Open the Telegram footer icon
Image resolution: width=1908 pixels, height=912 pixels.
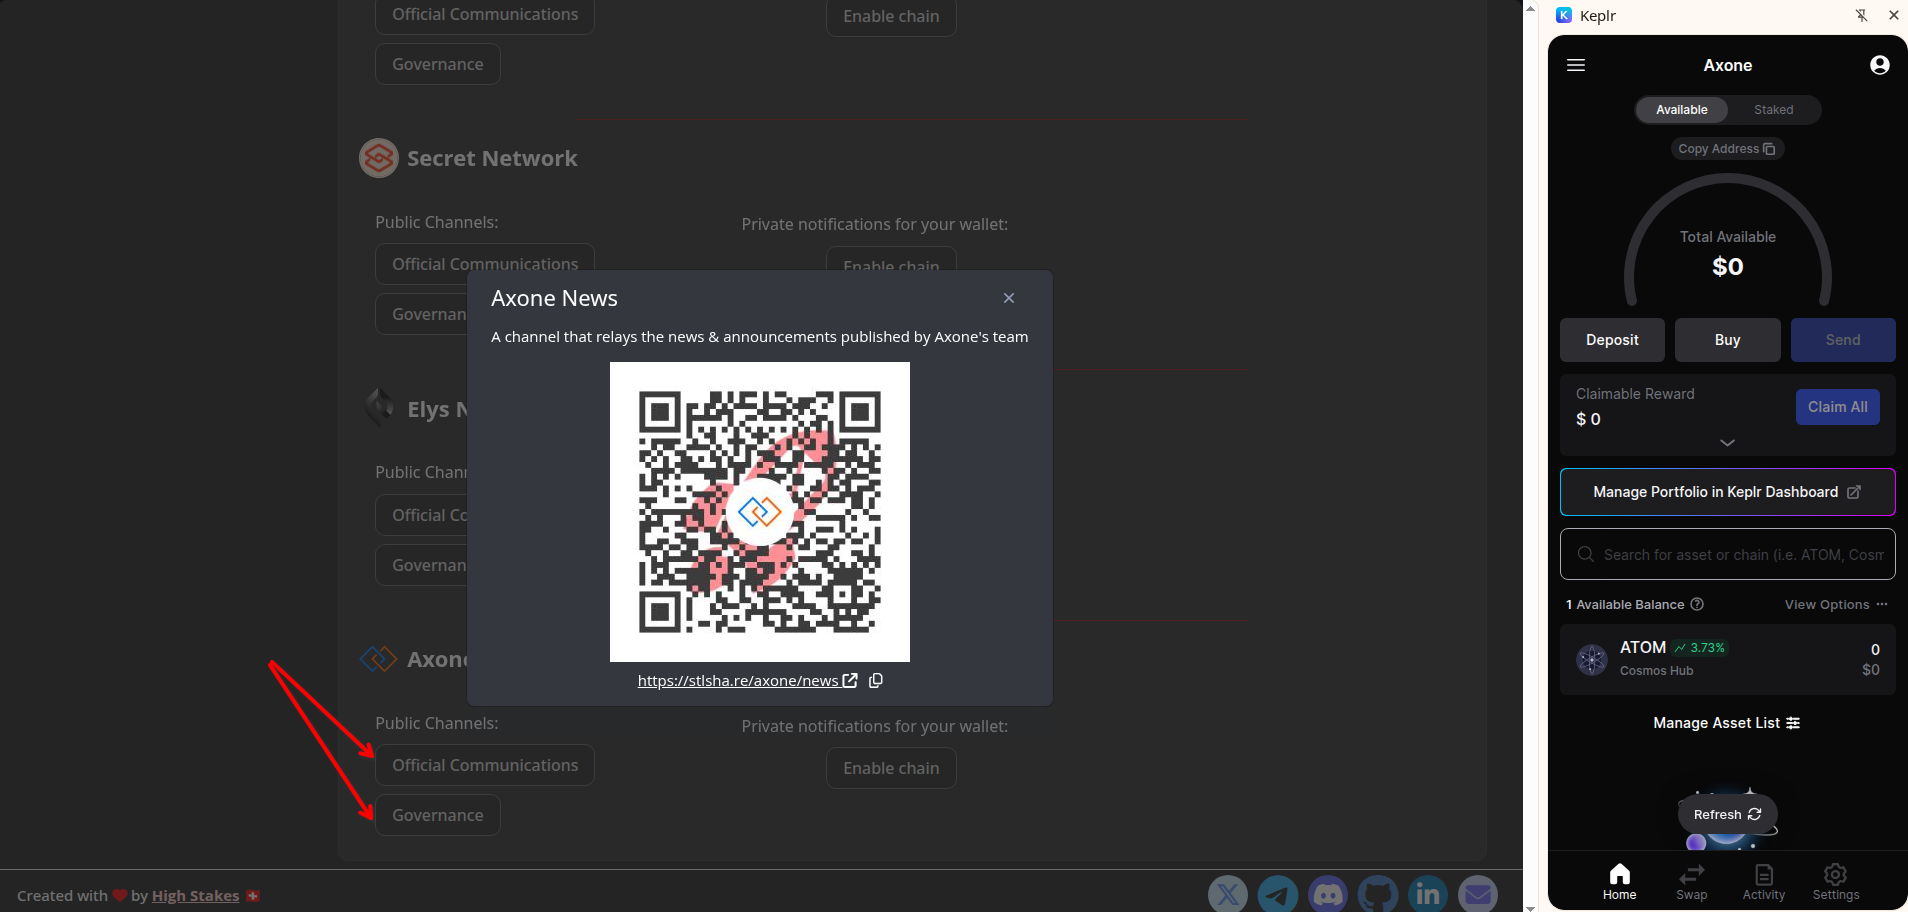pos(1278,893)
